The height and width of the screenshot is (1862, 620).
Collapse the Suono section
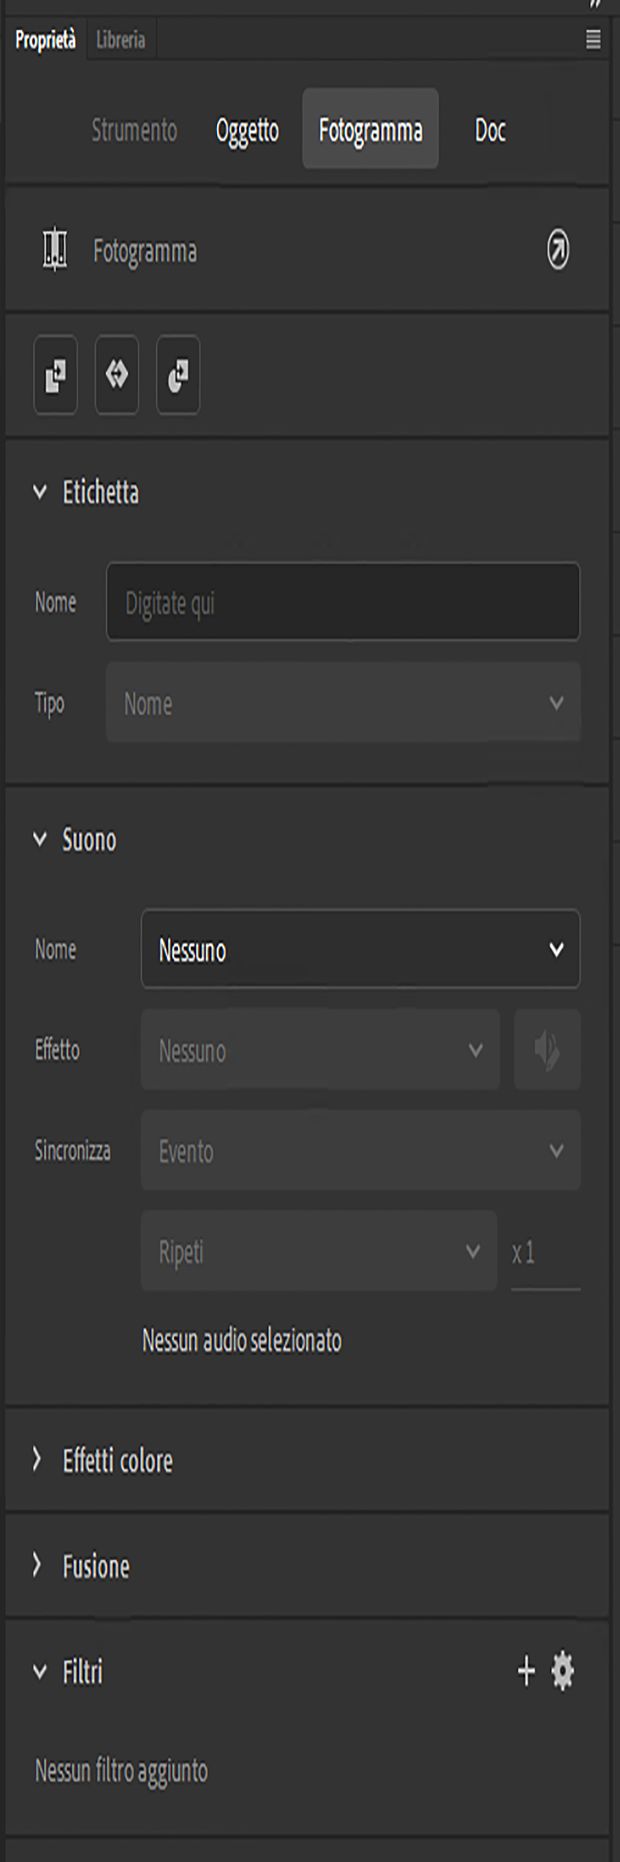(40, 840)
